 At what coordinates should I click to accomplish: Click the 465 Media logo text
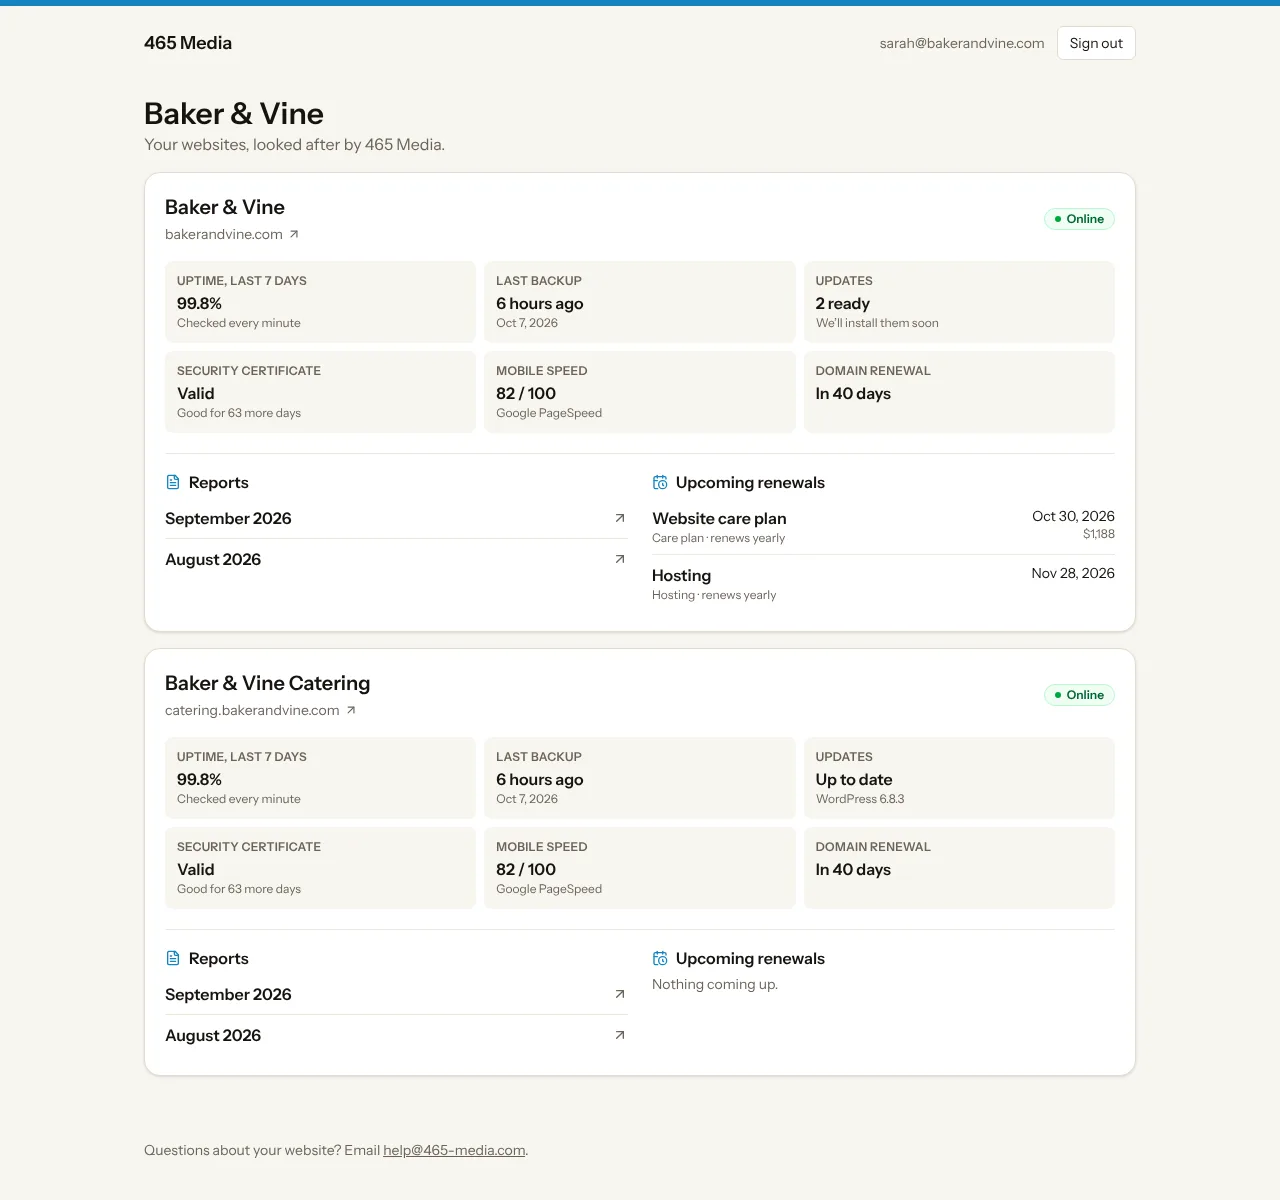tap(188, 43)
